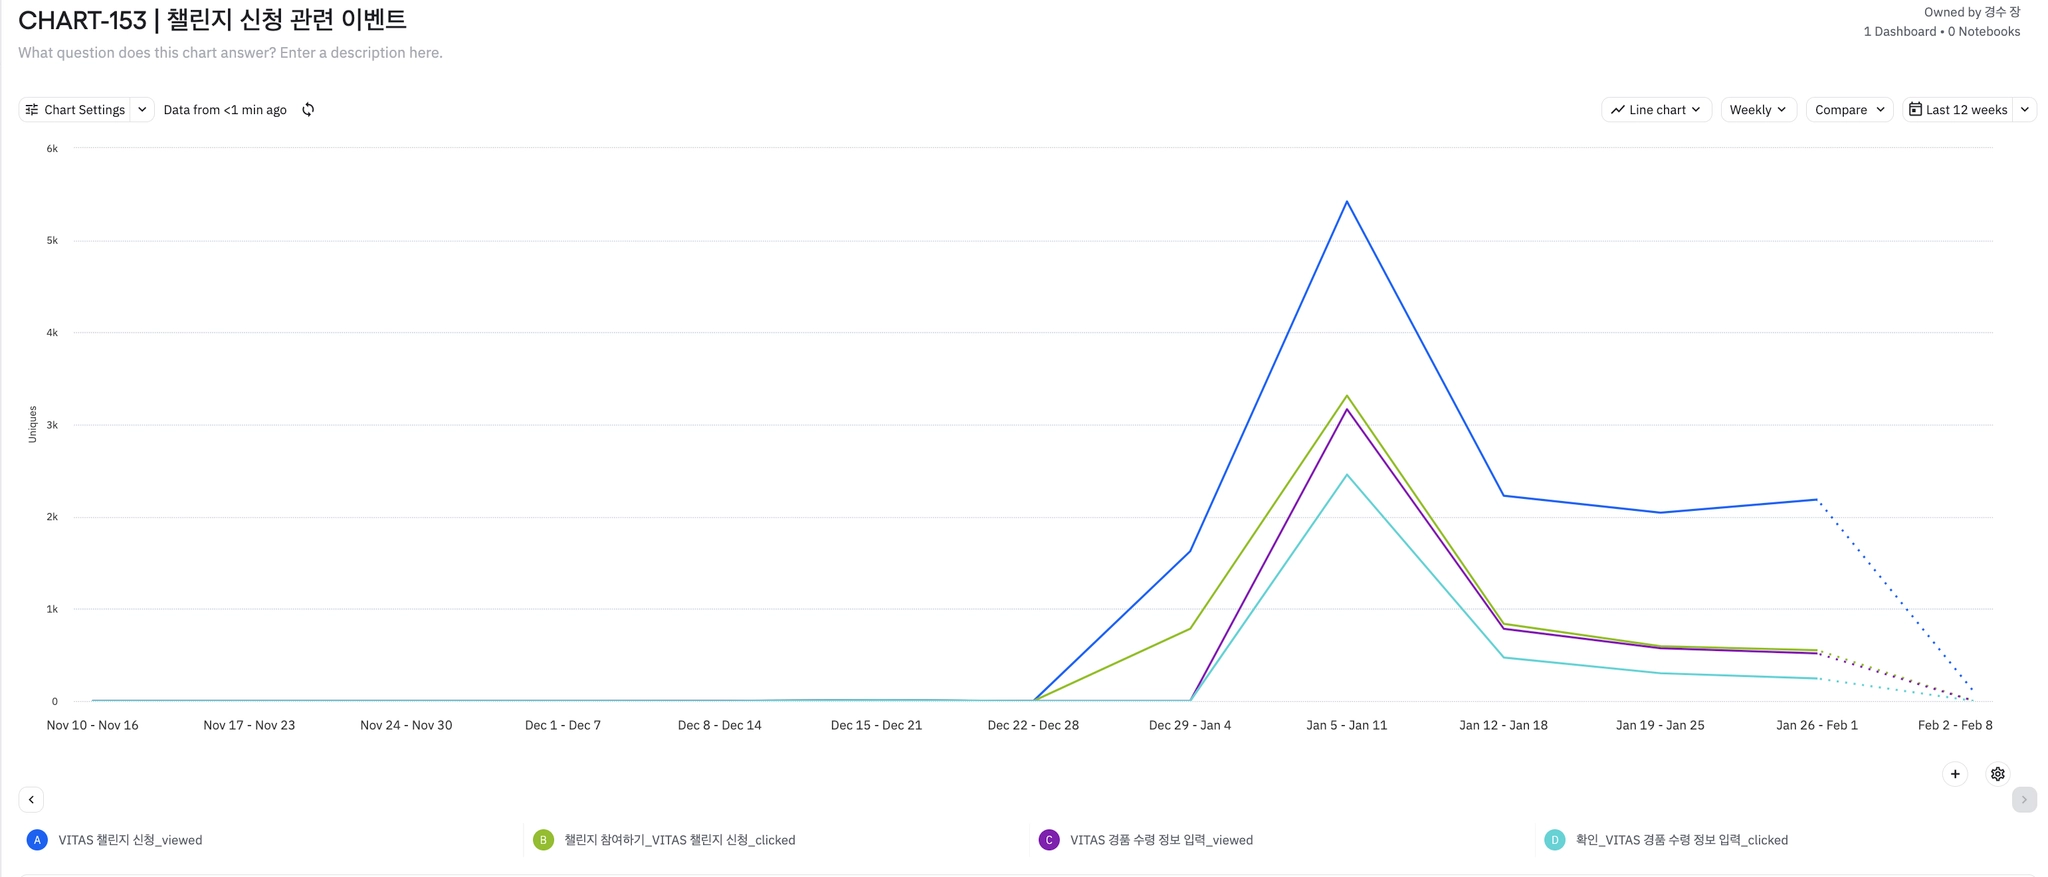Expand the Chart Settings dropdown arrow
This screenshot has height=877, width=2048.
click(142, 110)
